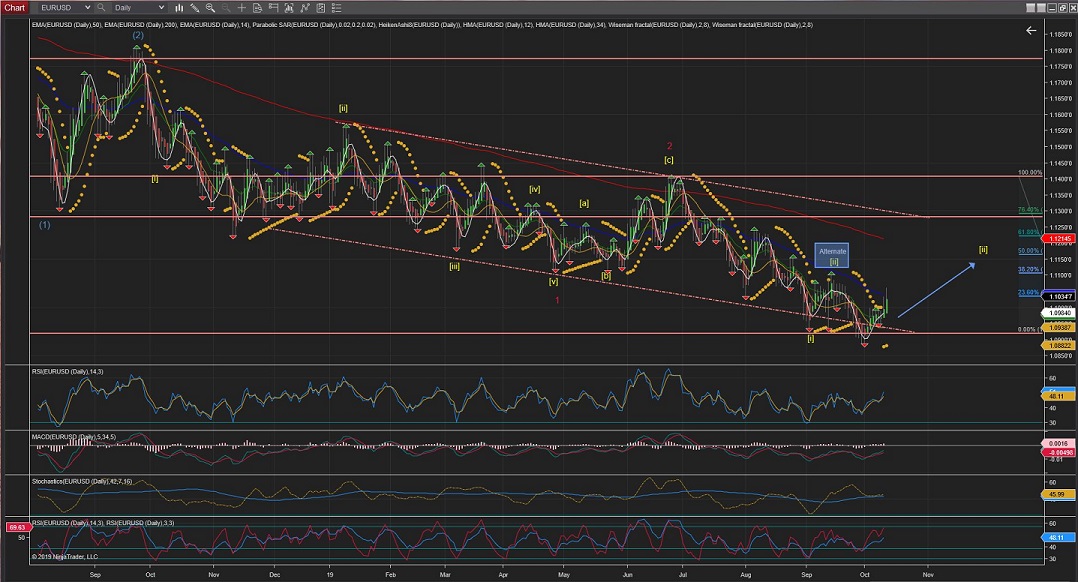Click the orange 45.99 Stochastics value marker
Viewport: 1078px width, 582px height.
click(x=1057, y=495)
